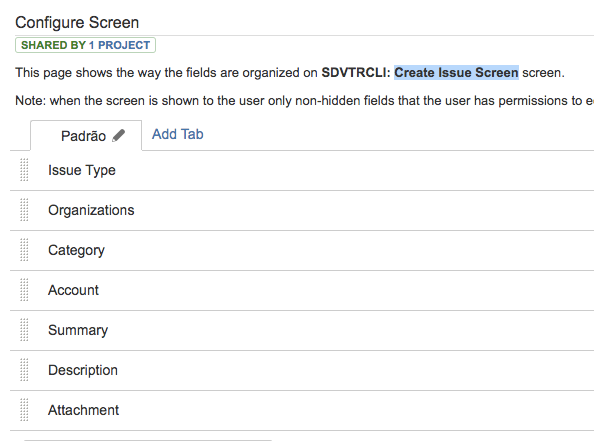Select the Issue Type field row
Image resolution: width=594 pixels, height=441 pixels.
(302, 170)
